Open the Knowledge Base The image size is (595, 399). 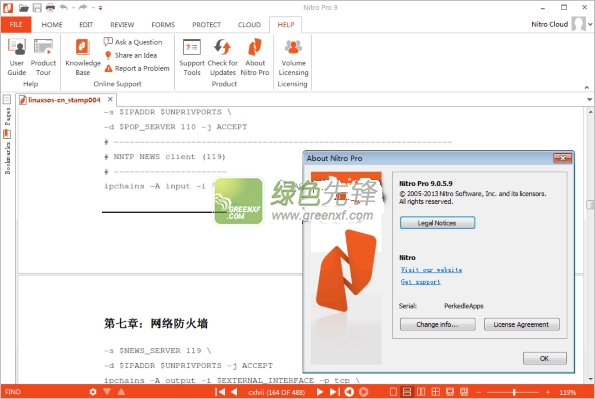click(83, 57)
